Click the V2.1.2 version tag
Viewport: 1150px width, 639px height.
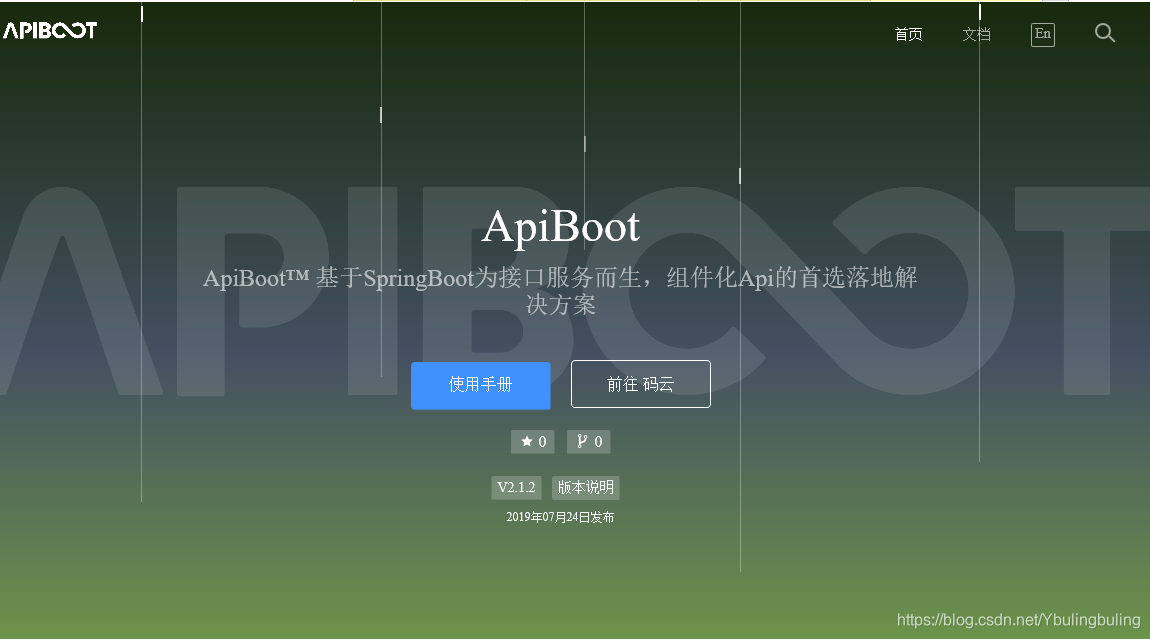click(516, 487)
